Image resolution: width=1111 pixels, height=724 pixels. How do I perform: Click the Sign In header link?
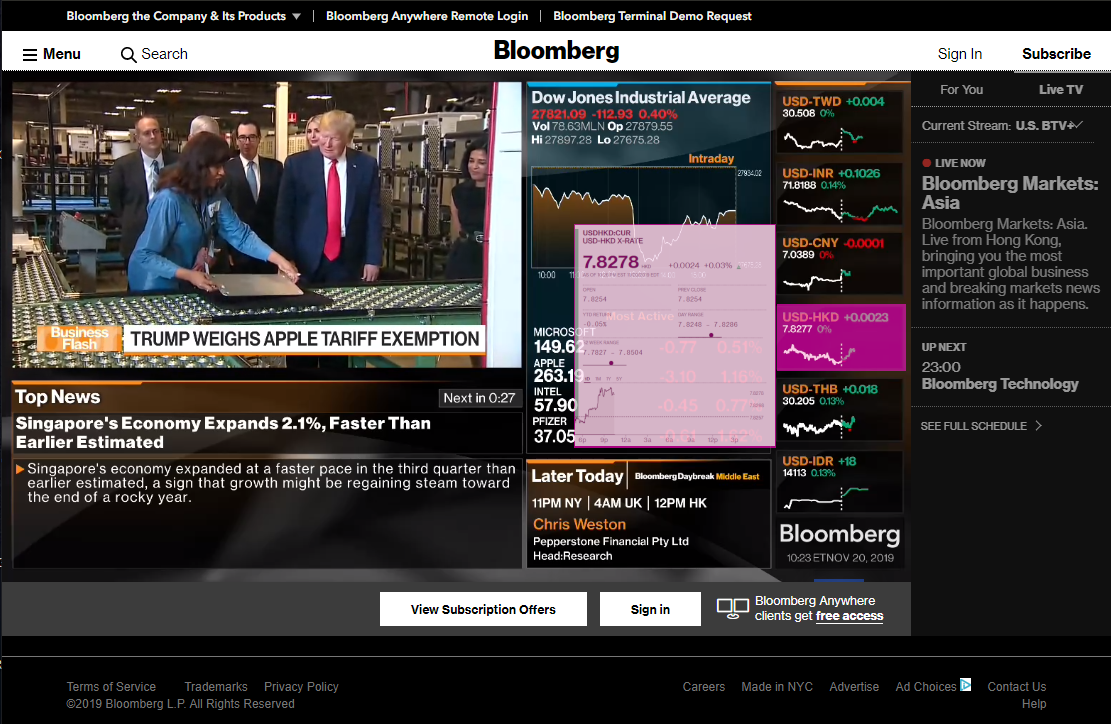pos(959,54)
